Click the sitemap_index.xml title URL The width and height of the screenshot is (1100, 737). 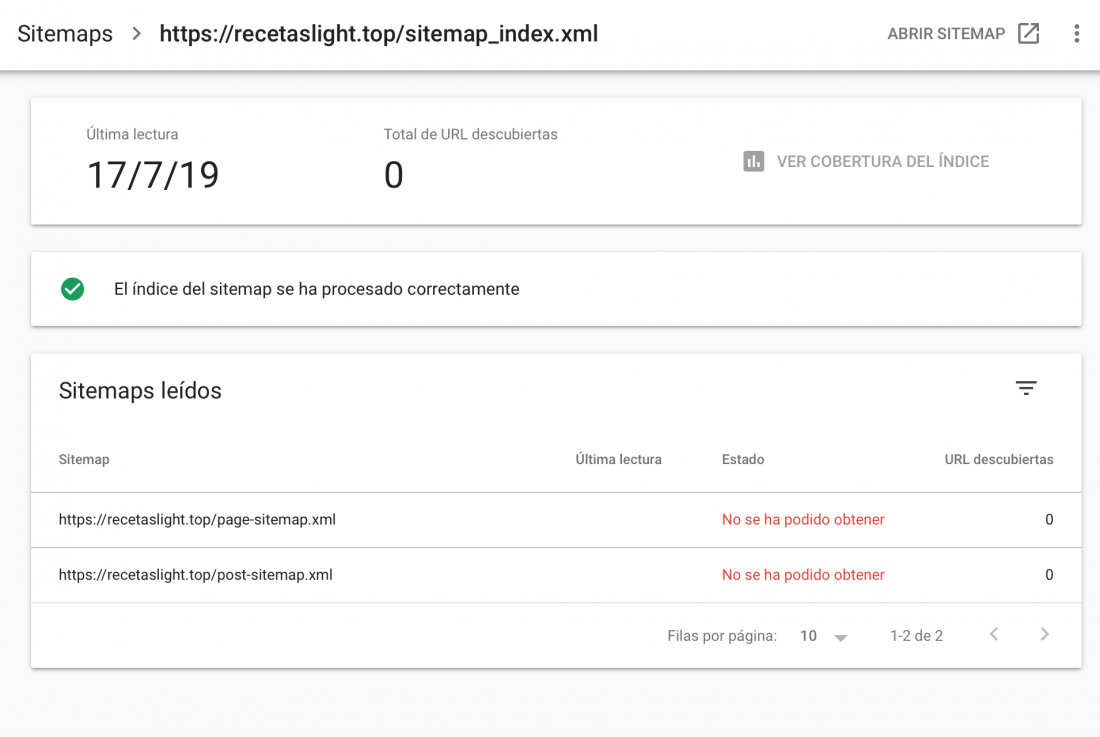(x=378, y=34)
